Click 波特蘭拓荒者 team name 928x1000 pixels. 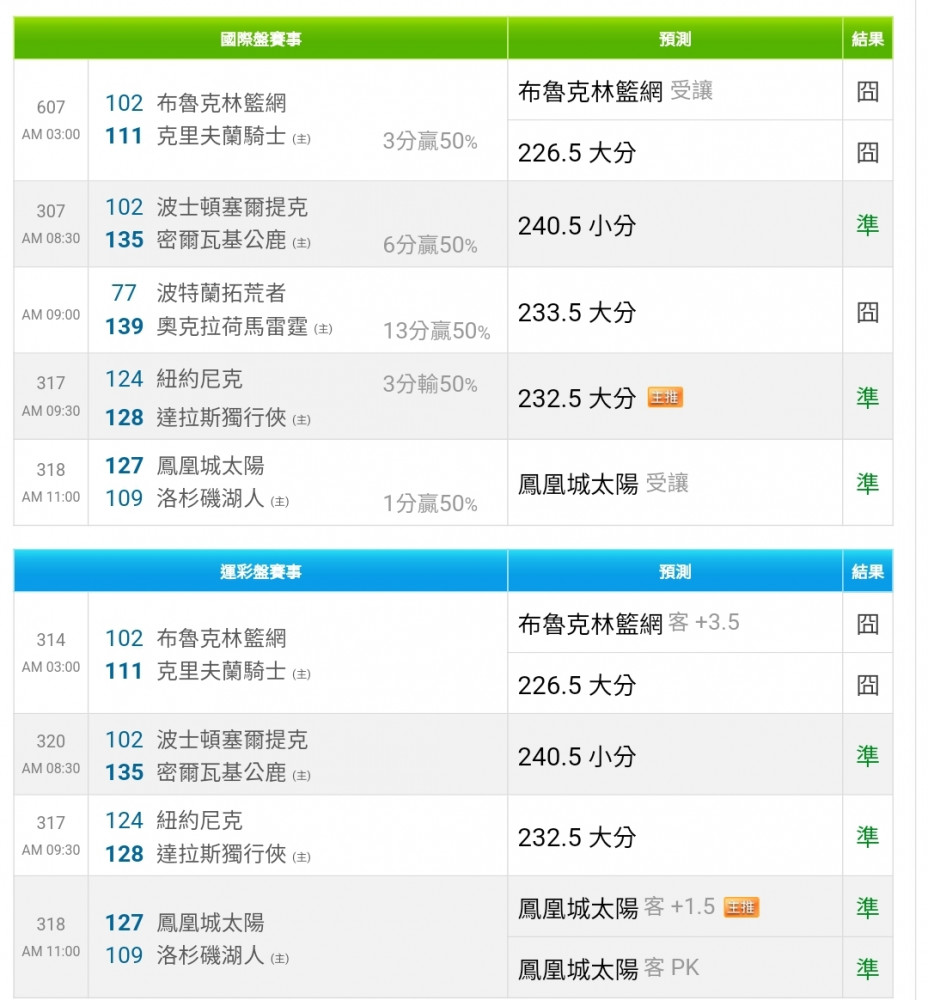(x=221, y=293)
